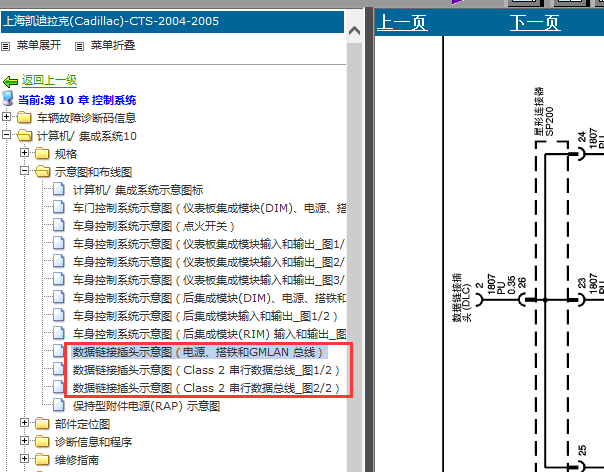The image size is (604, 472).
Task: Click folder icon of 部件定位图
Action: [42, 424]
